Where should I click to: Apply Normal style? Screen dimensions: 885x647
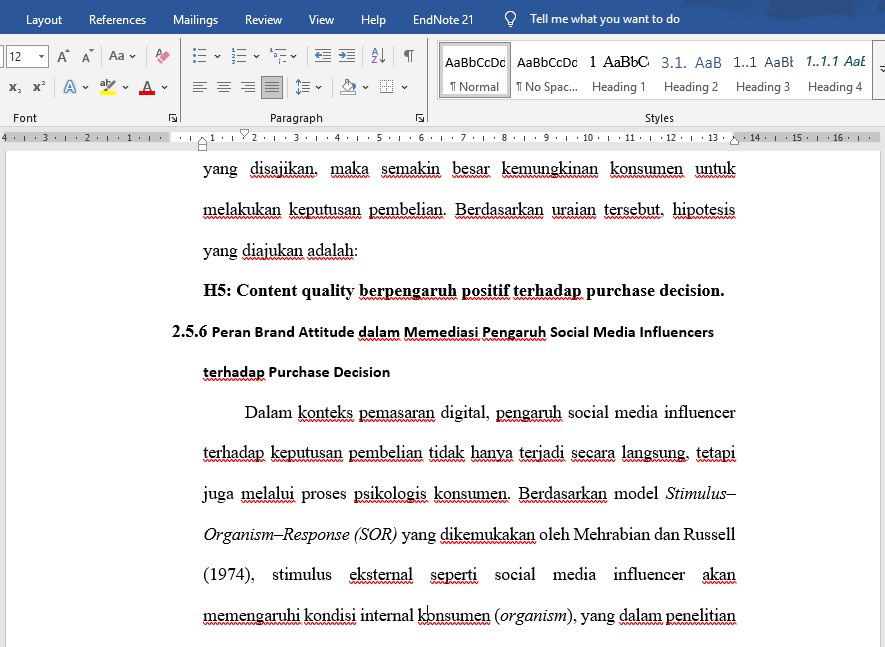[475, 70]
